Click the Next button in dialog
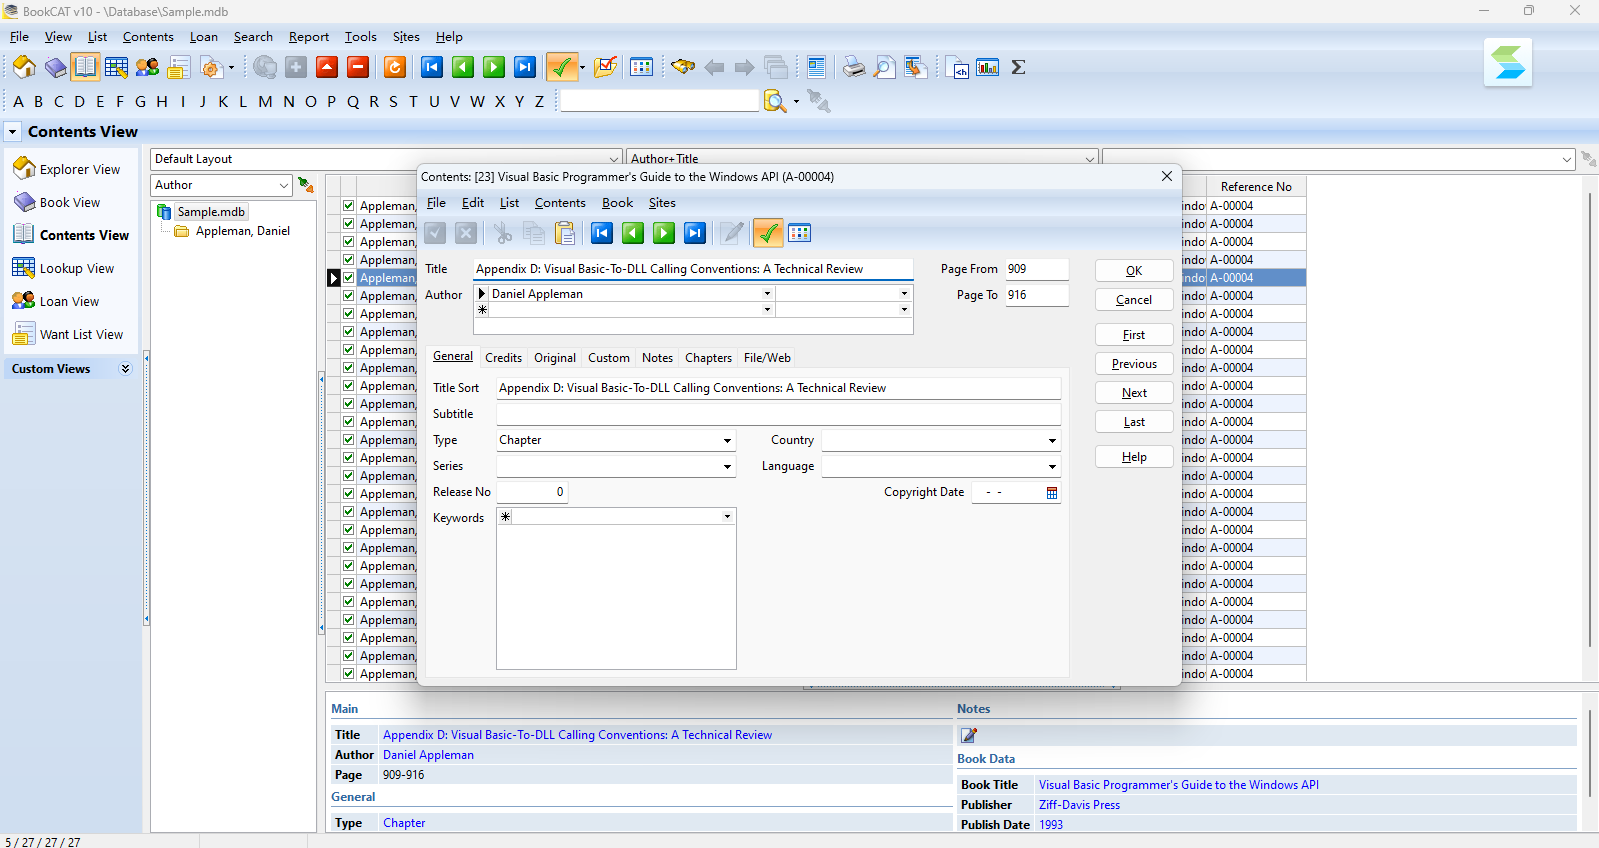 pyautogui.click(x=1134, y=393)
